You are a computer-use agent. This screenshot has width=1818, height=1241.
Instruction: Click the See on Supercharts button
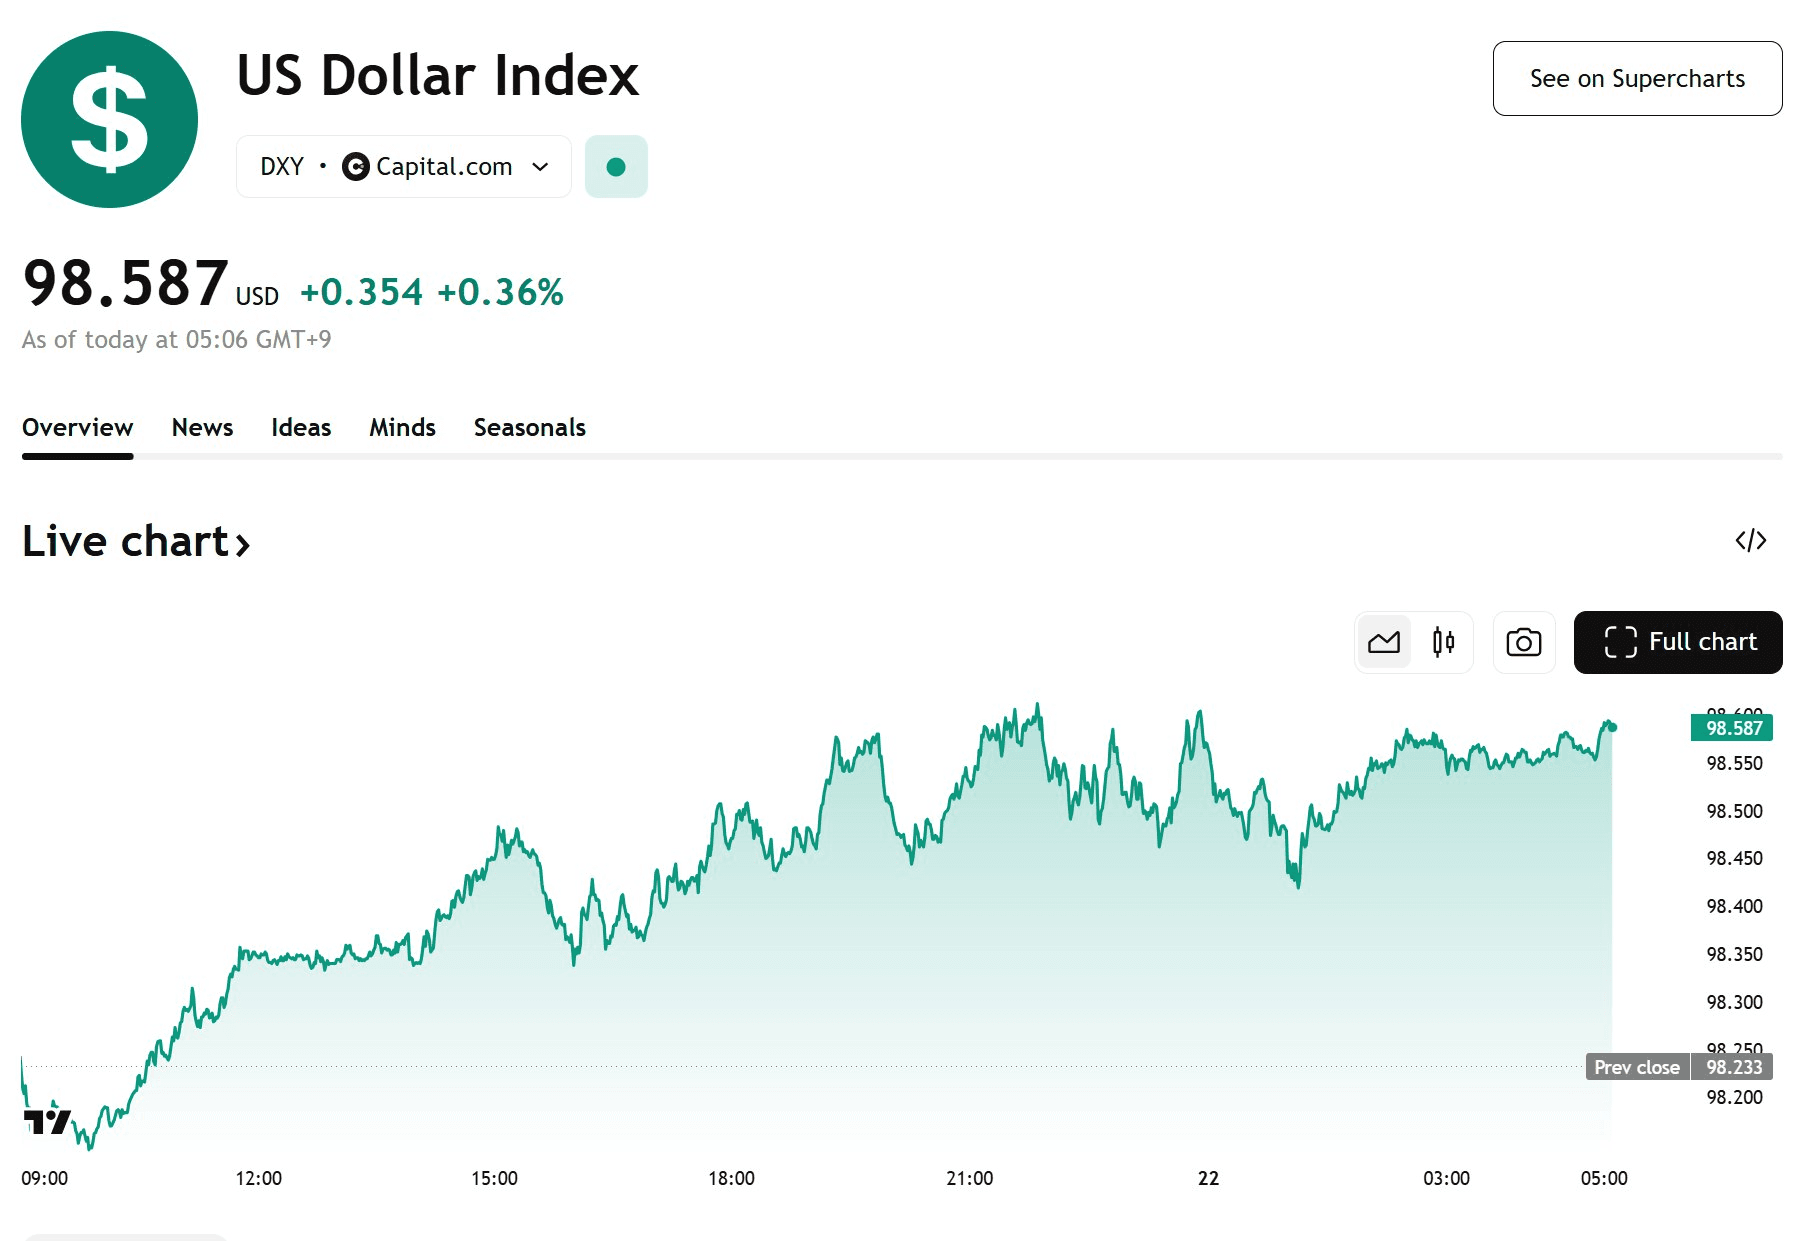point(1636,79)
